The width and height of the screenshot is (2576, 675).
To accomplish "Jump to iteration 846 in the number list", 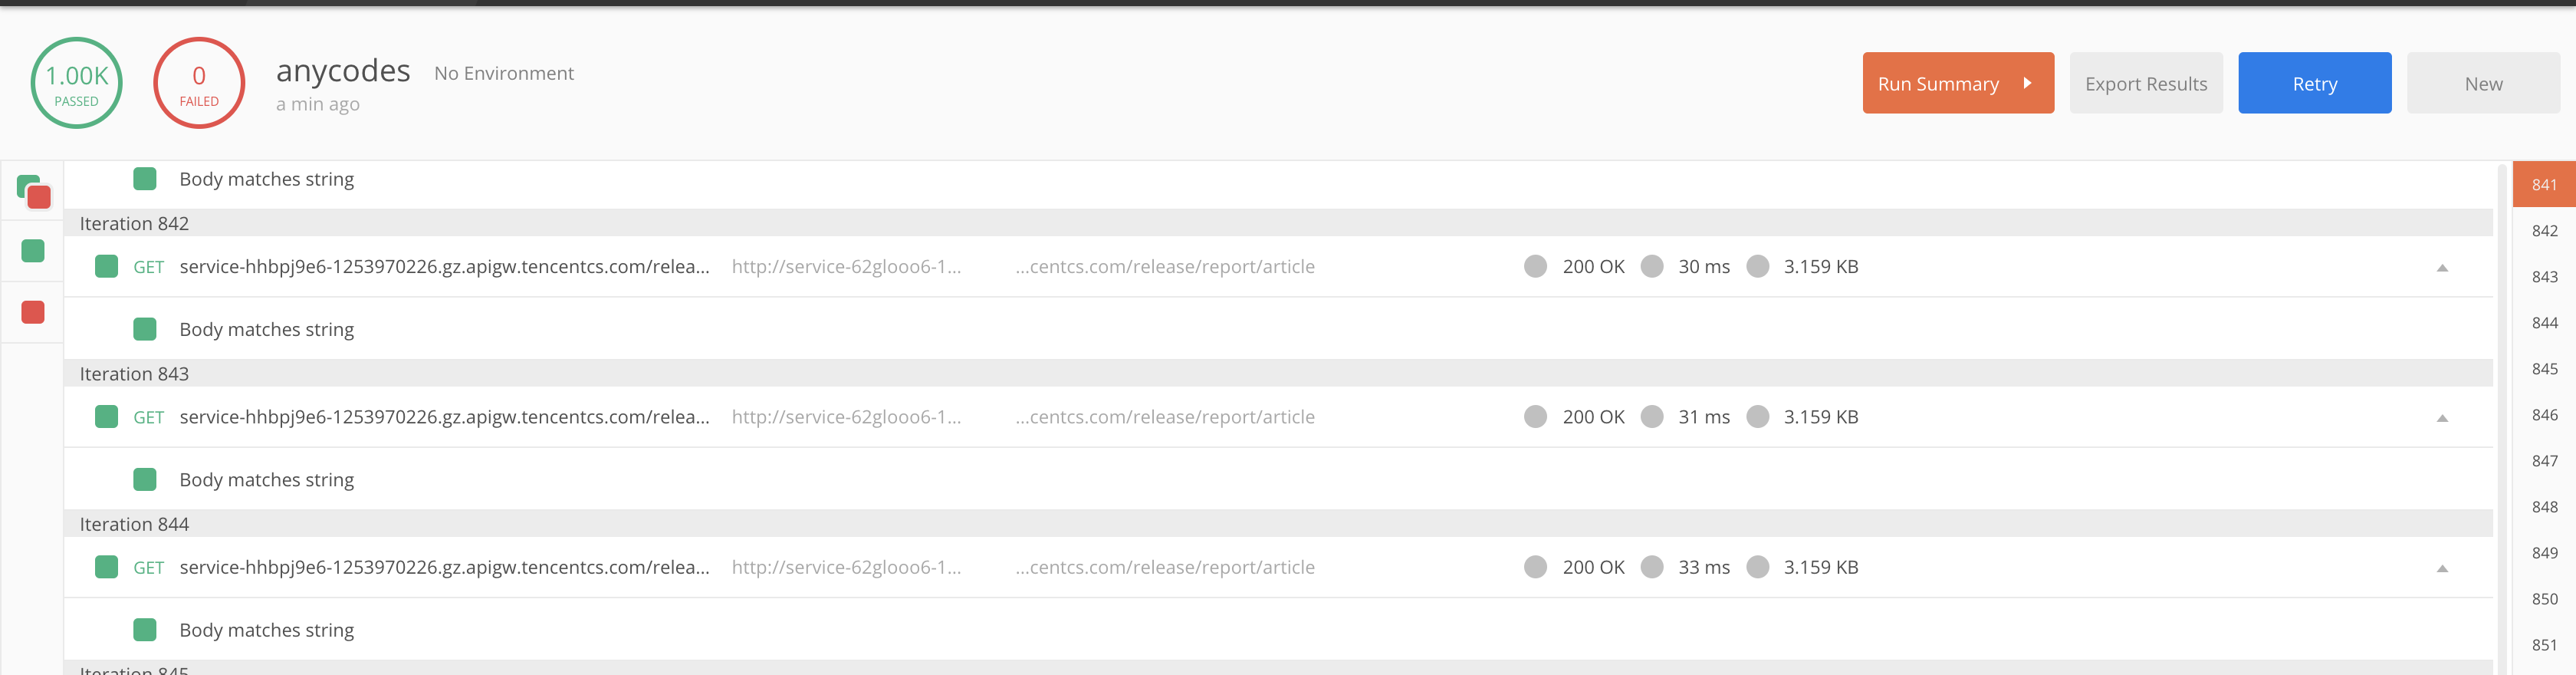I will (x=2544, y=415).
